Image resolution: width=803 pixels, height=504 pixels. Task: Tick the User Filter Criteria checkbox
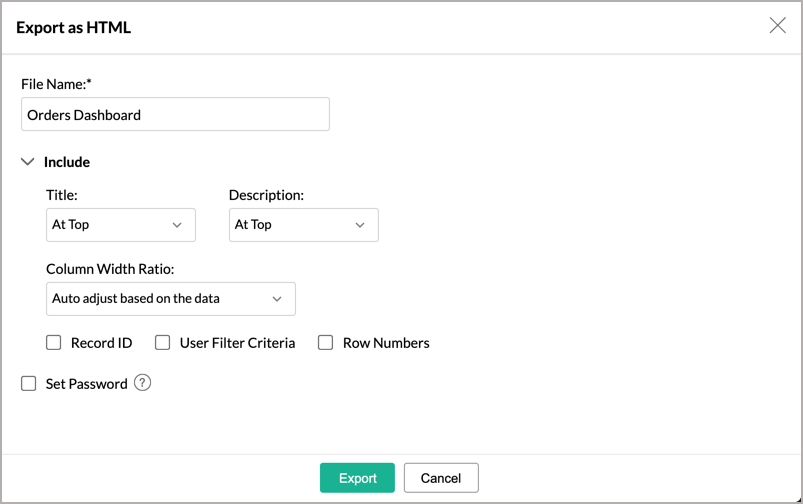(163, 343)
